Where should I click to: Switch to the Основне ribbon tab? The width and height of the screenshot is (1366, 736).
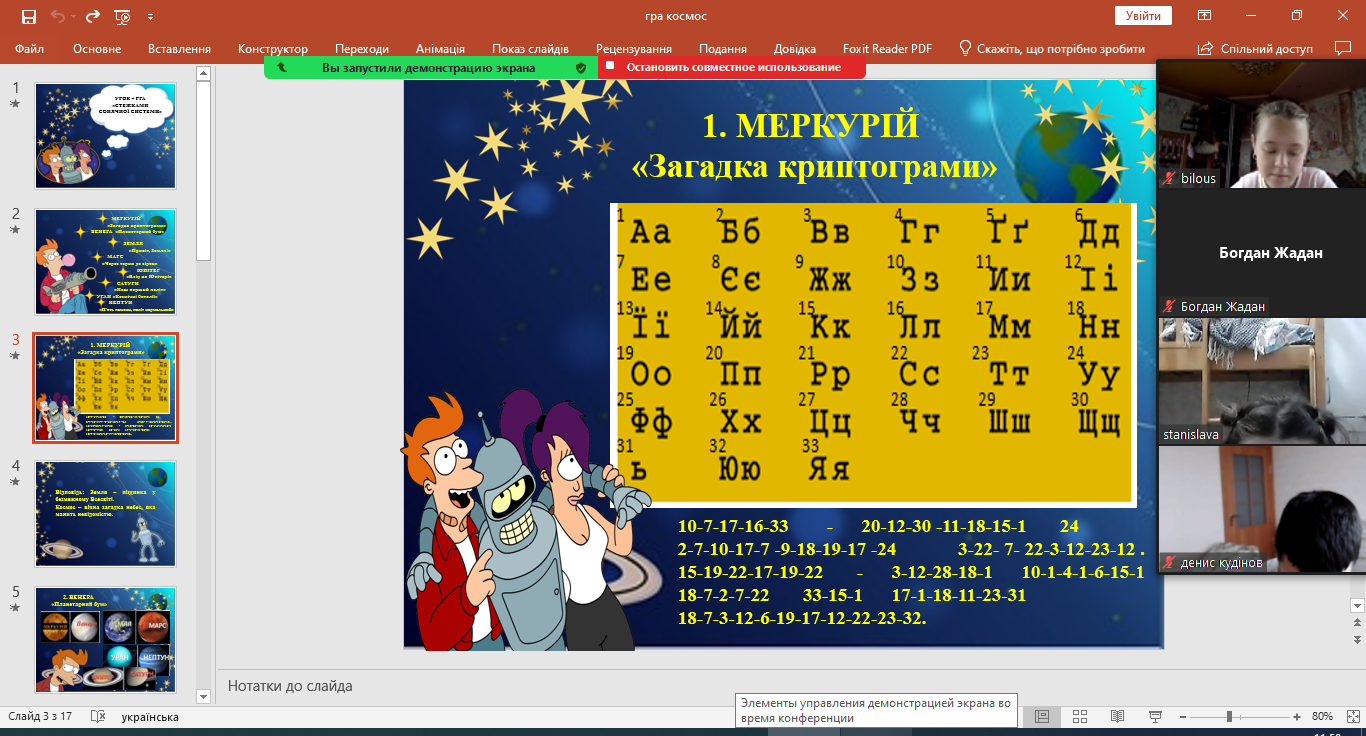97,49
